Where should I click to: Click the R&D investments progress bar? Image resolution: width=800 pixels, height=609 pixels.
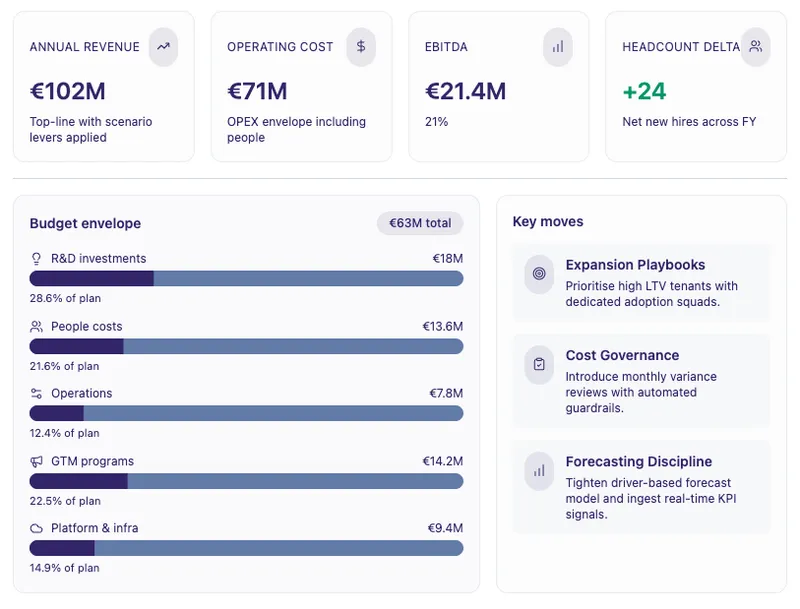point(246,278)
